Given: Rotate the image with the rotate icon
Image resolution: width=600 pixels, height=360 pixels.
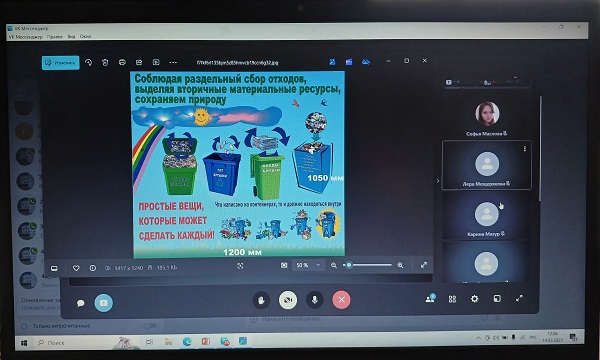Looking at the screenshot, I should [88, 62].
